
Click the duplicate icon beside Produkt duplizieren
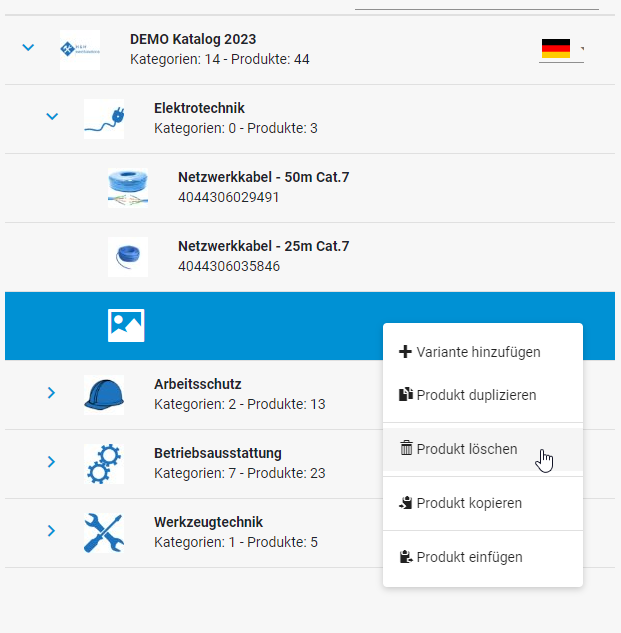pos(406,394)
